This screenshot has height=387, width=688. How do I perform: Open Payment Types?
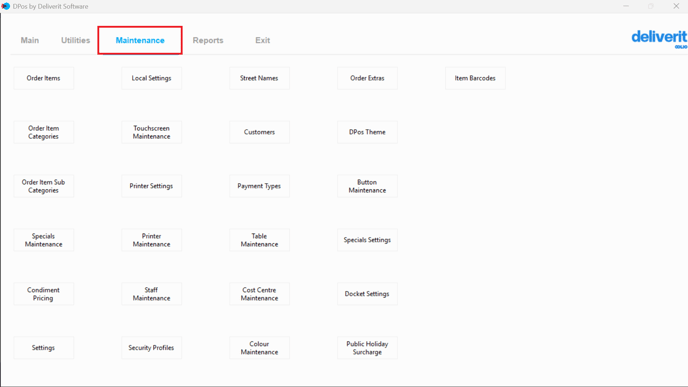pos(259,186)
